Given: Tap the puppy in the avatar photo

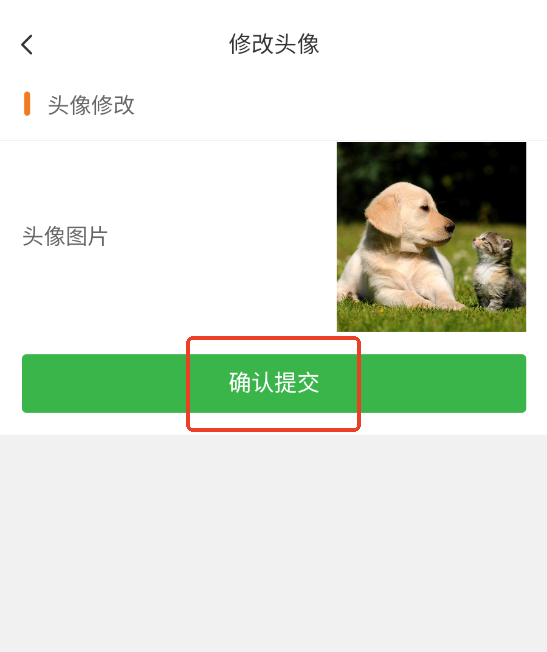Looking at the screenshot, I should 399,249.
